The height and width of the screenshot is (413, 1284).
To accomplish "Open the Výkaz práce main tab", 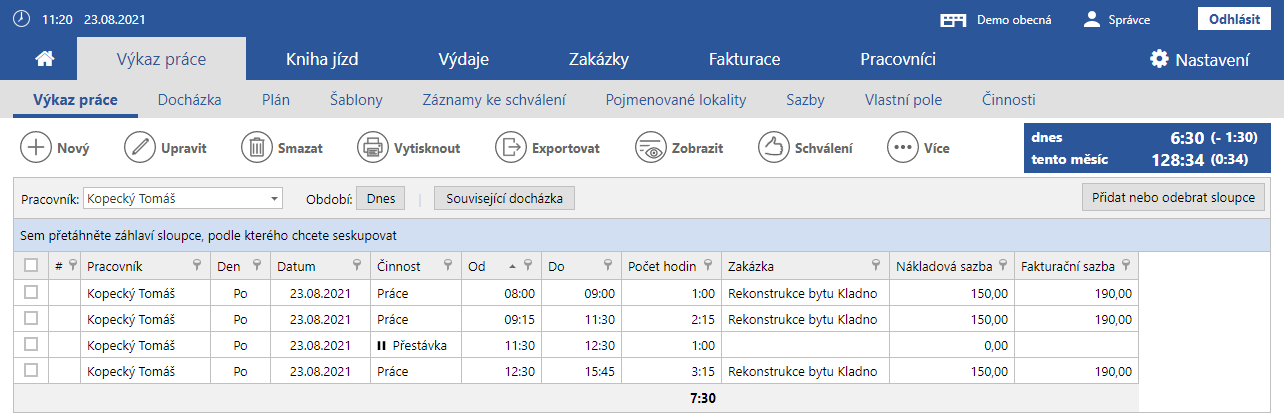I will (x=161, y=59).
